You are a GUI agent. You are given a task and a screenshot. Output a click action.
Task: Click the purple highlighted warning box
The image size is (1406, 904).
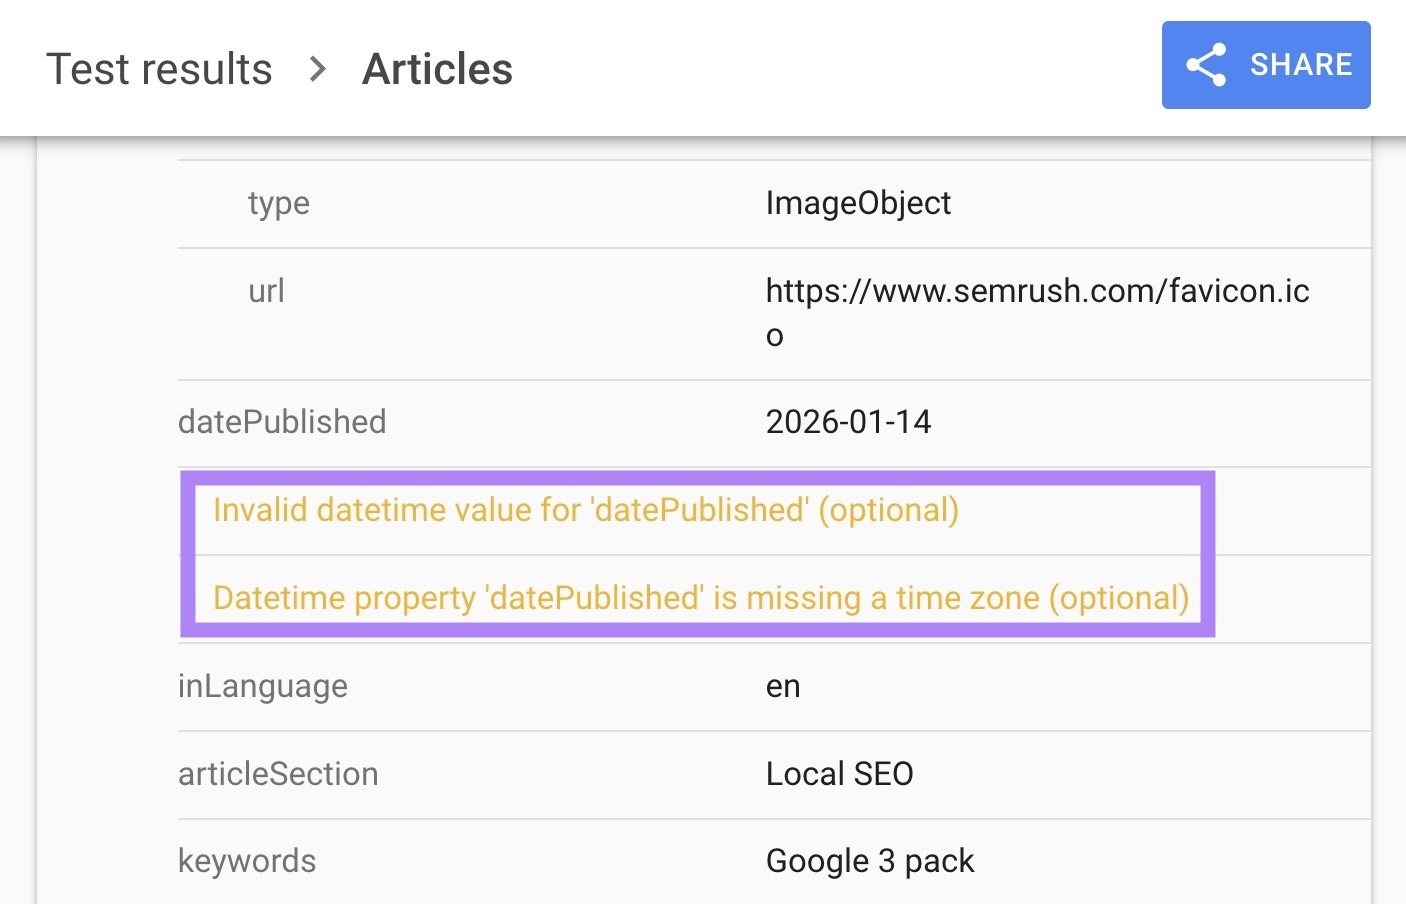[700, 553]
